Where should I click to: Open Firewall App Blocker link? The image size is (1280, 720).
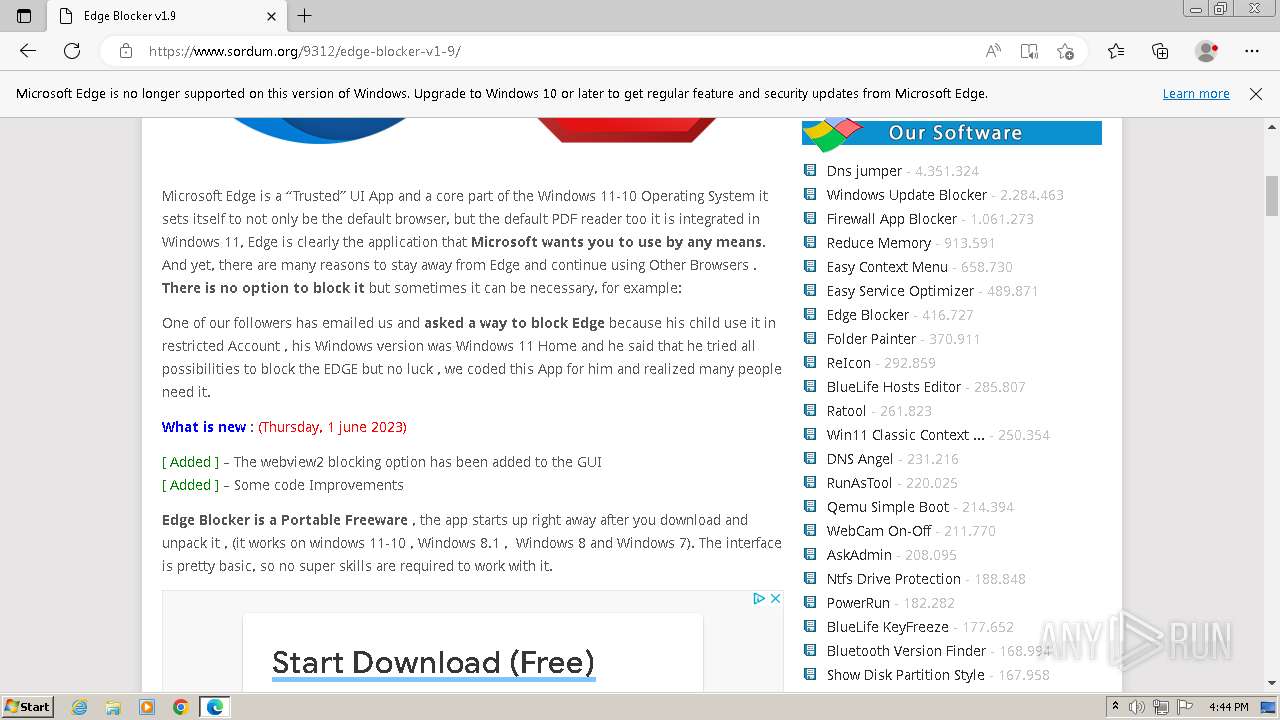tap(891, 219)
